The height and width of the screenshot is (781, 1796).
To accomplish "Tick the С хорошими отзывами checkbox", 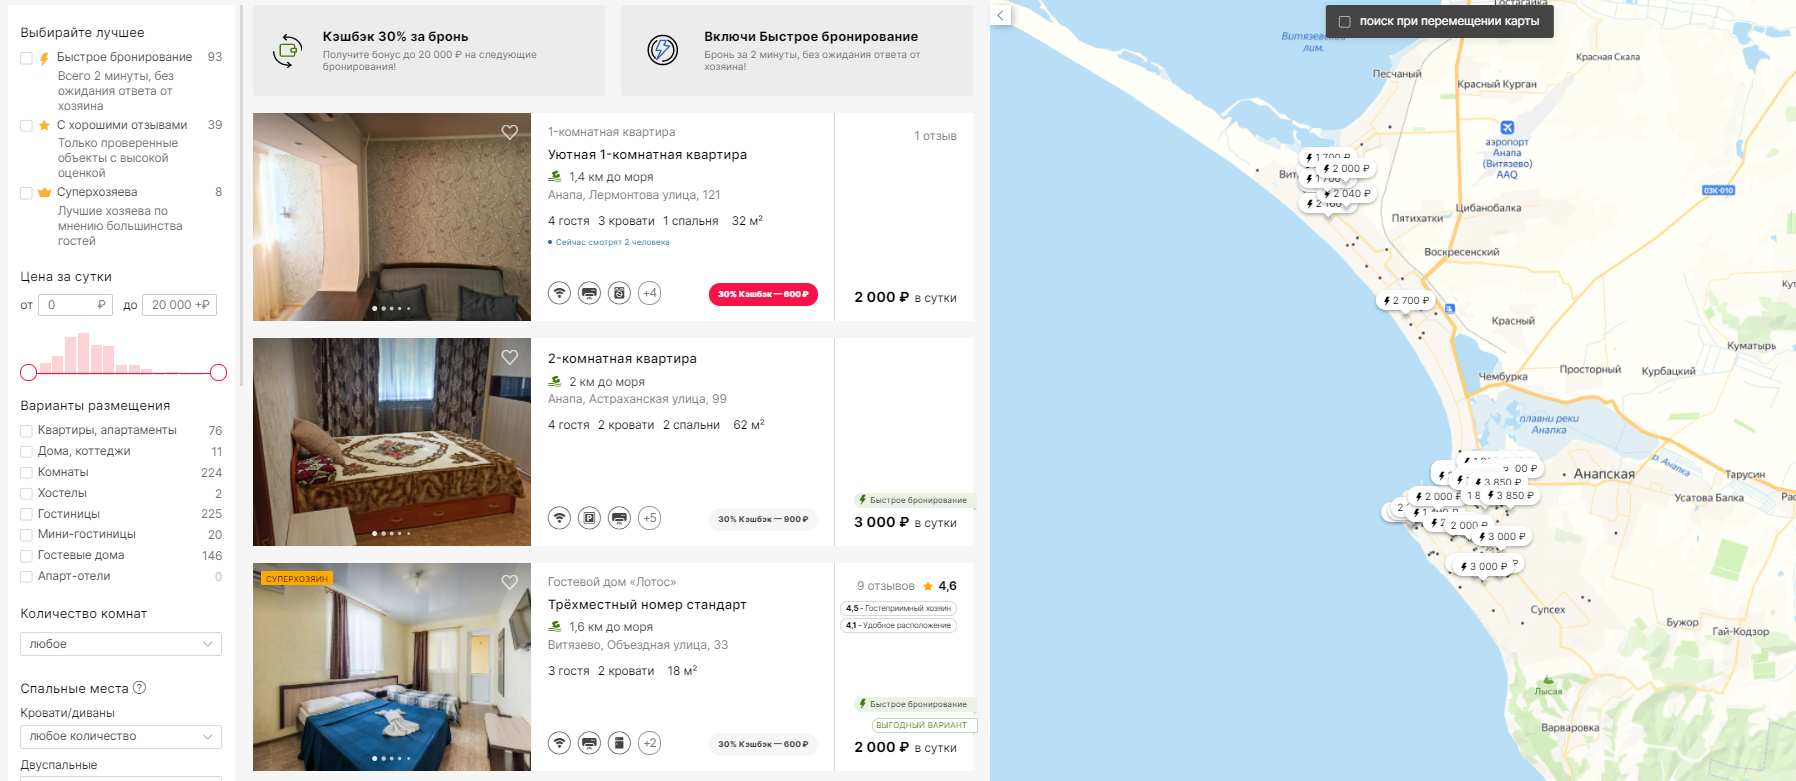I will [27, 126].
